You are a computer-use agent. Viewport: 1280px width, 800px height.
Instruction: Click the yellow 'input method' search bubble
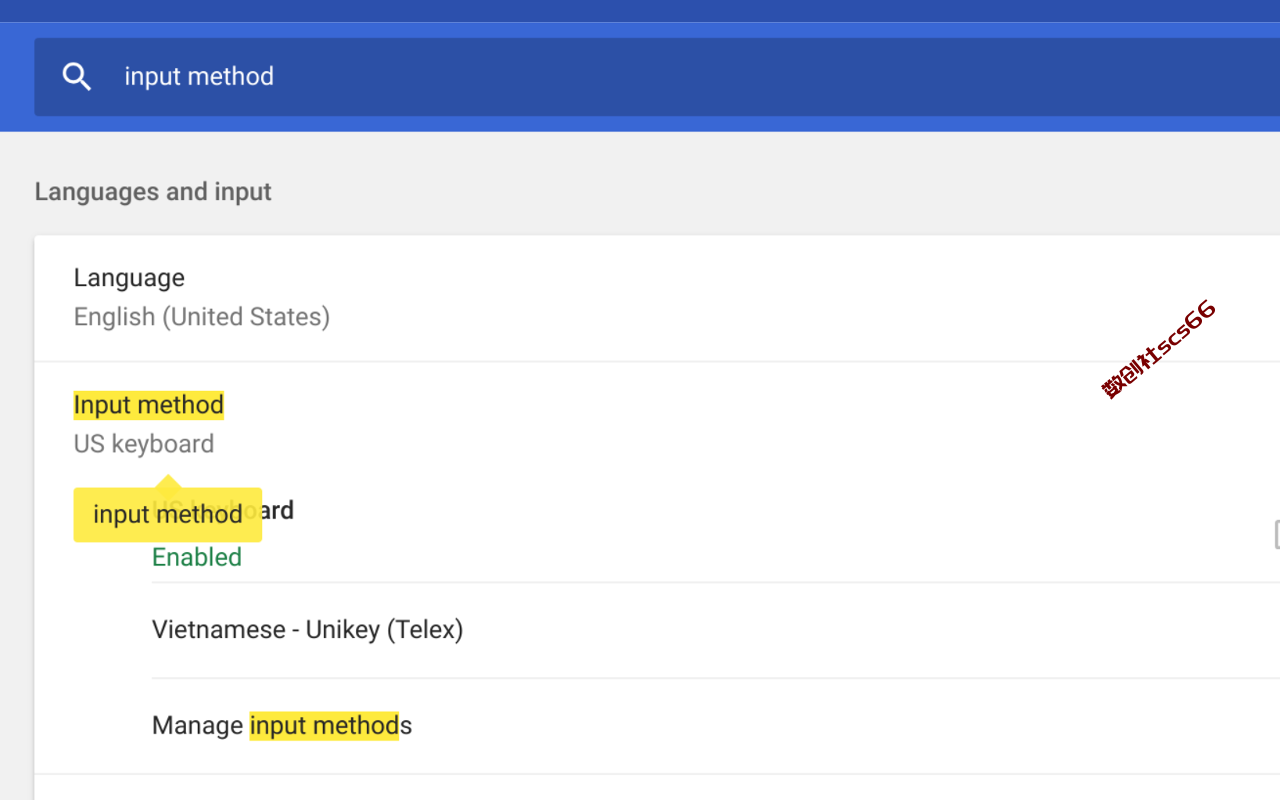click(167, 515)
